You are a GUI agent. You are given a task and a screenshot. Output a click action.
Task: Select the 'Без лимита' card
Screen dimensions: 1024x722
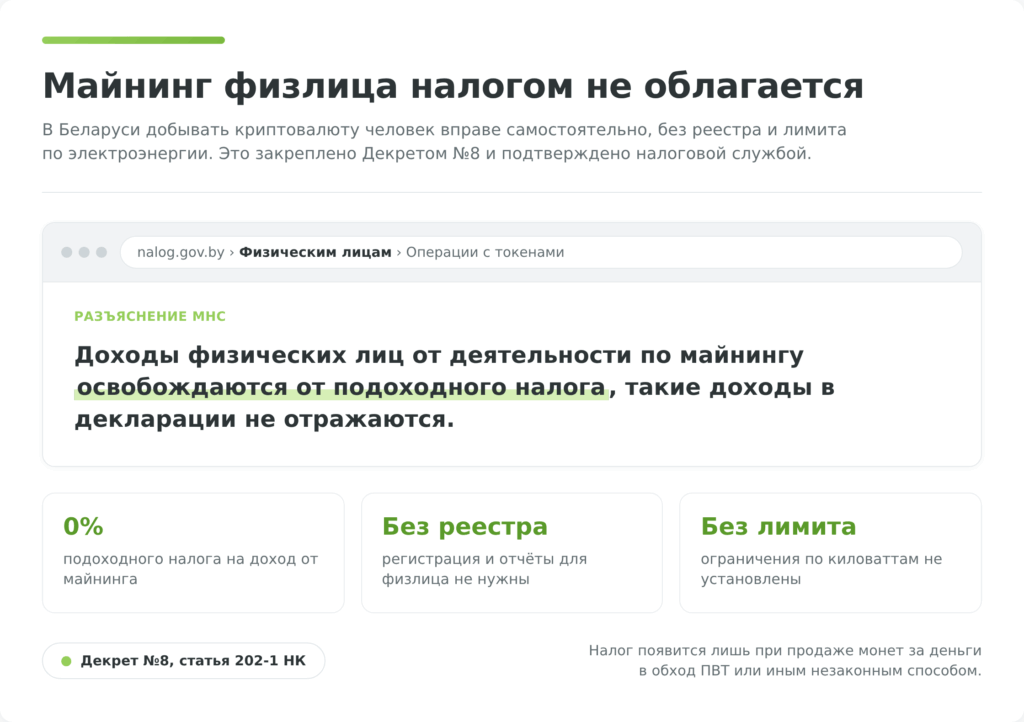(830, 553)
